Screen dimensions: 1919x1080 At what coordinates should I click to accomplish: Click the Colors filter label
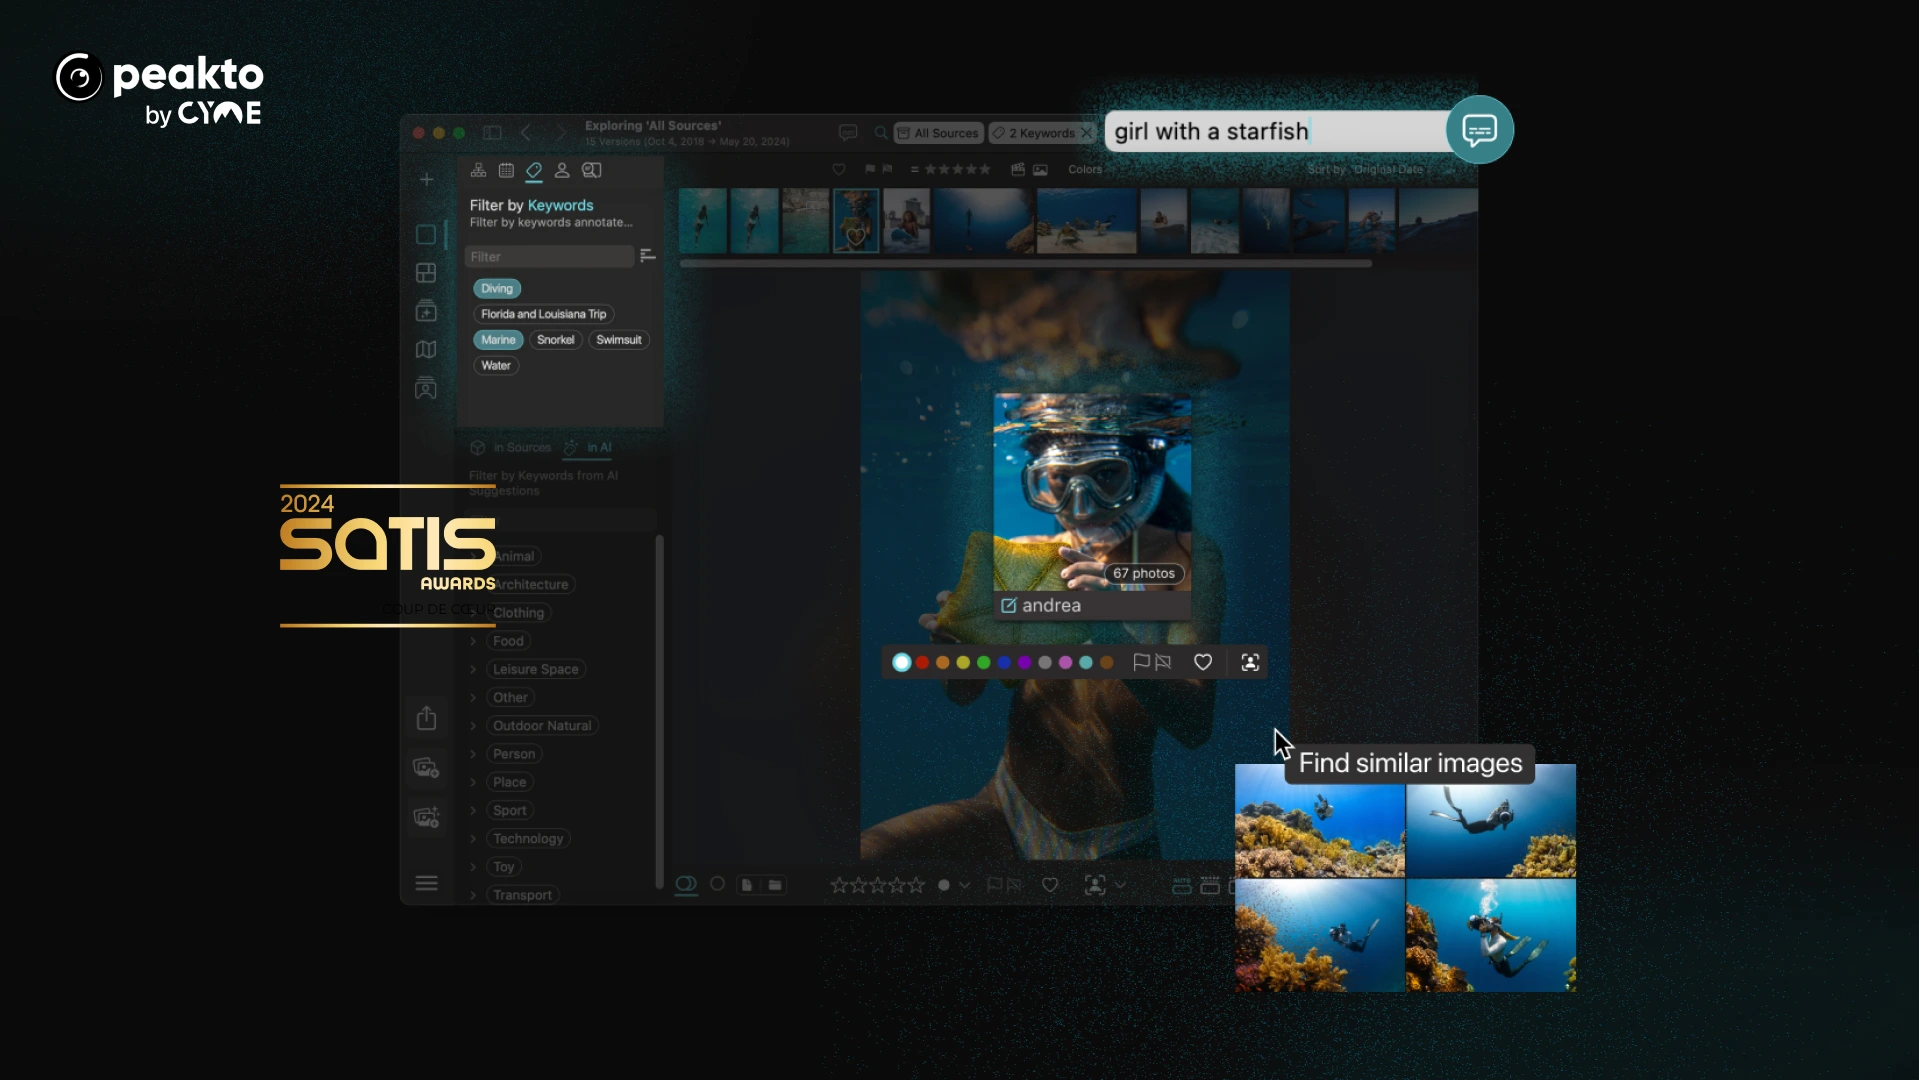click(x=1085, y=169)
